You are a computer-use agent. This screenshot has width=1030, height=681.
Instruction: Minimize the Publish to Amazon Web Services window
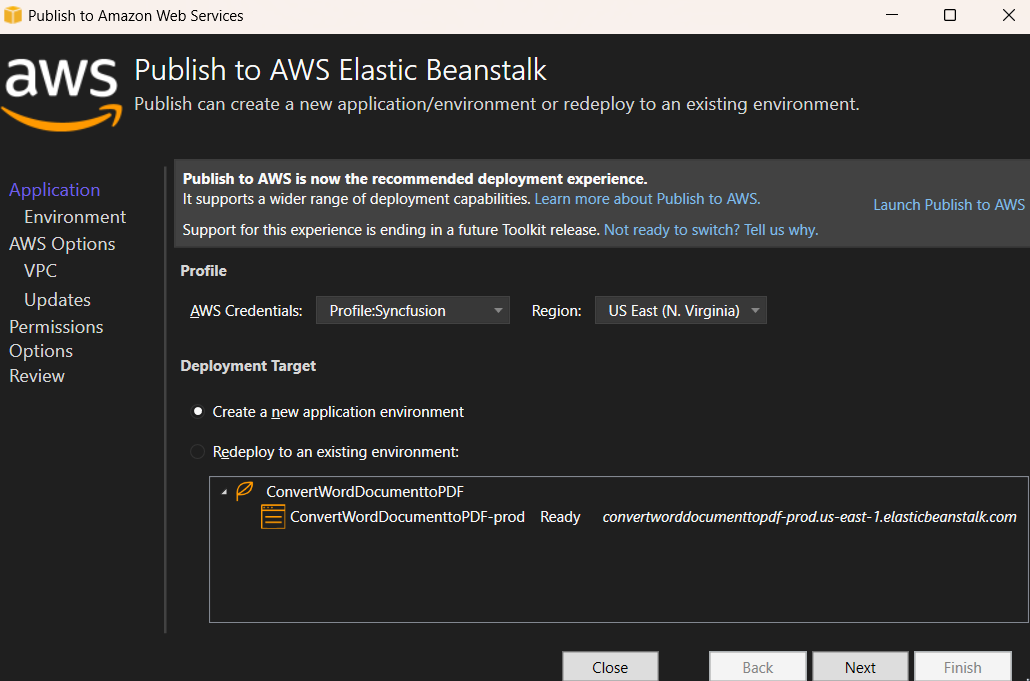[x=891, y=15]
